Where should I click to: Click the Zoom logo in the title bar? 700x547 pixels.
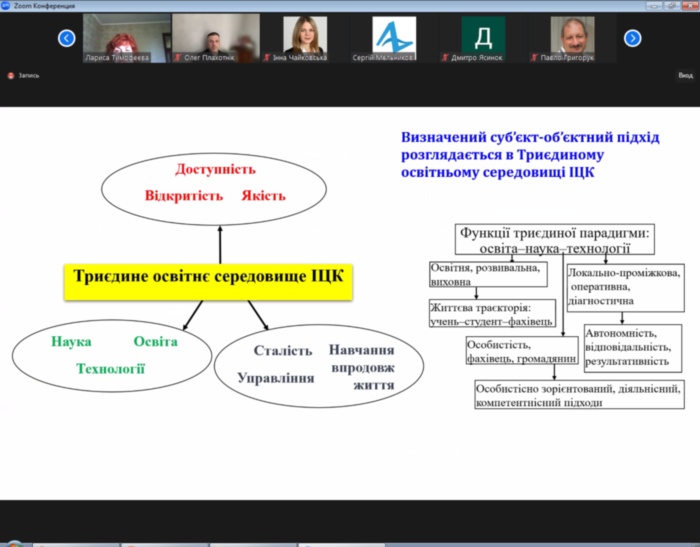pyautogui.click(x=6, y=5)
